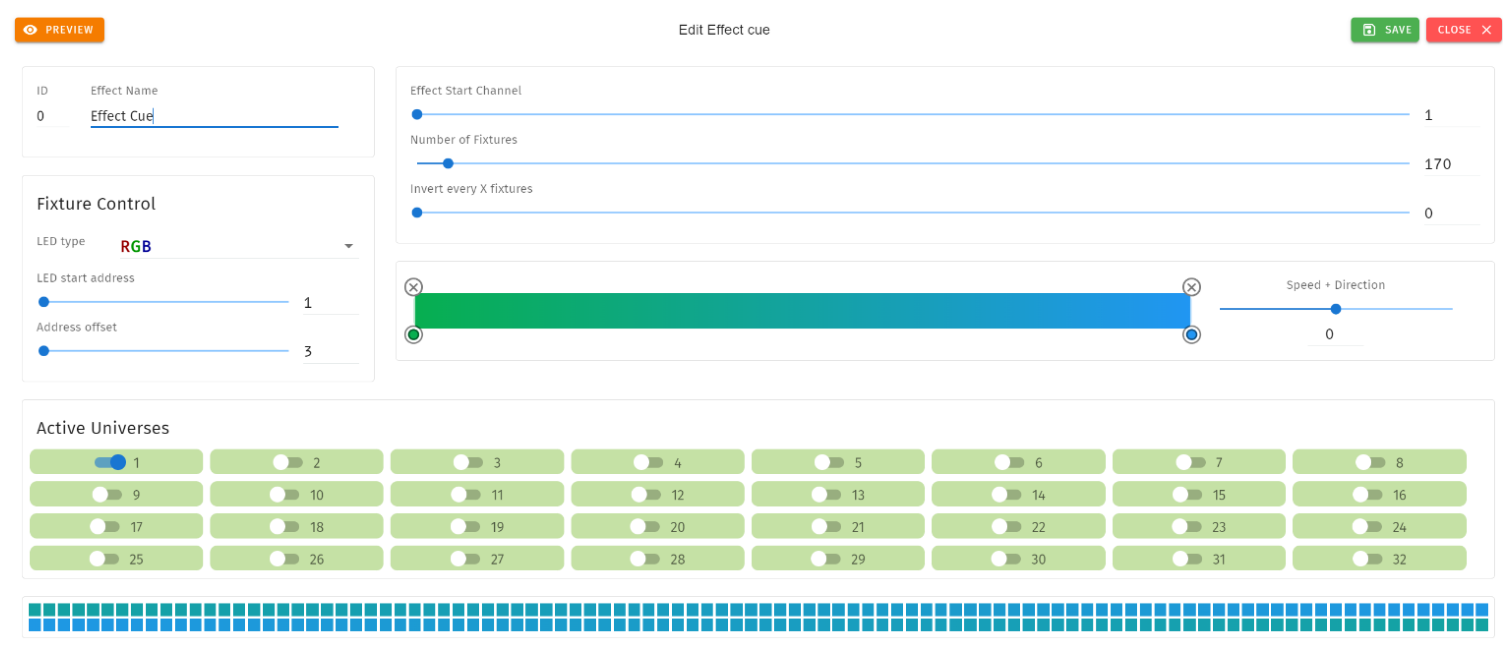Screen dimensions: 1503x660
Task: Enable universe 5 toggle
Action: (829, 462)
